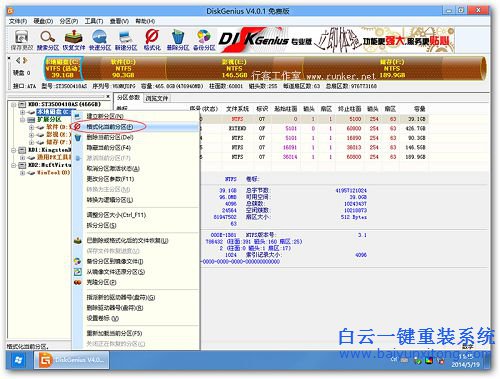Screen dimensions: 500x379
Task: Select the 软件(D:) 90.3GB partition bar segment
Action: pos(123,68)
